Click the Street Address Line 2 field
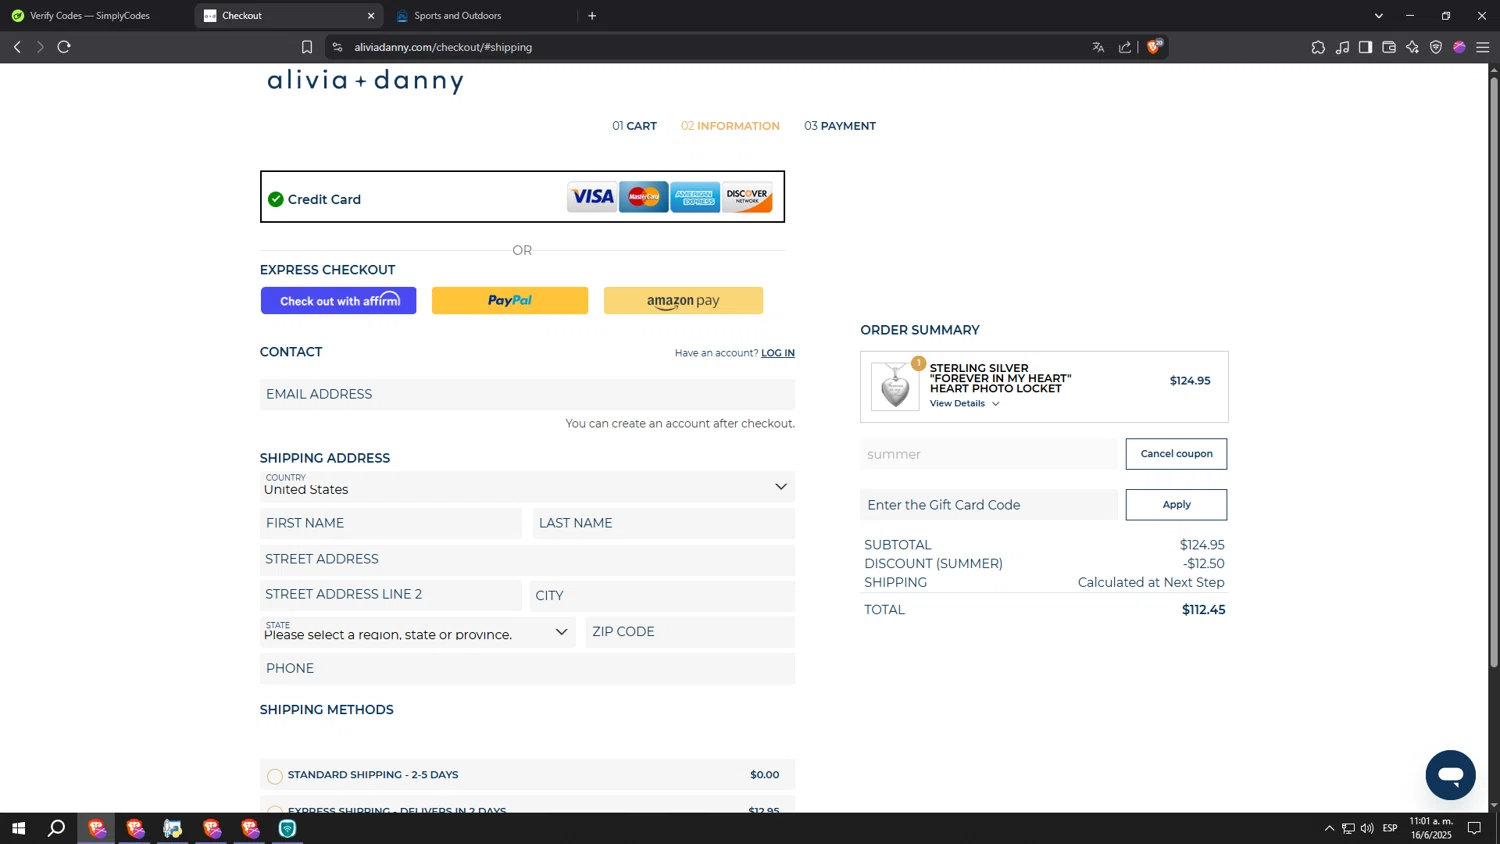Screen dimensions: 1500x844 tap(391, 595)
